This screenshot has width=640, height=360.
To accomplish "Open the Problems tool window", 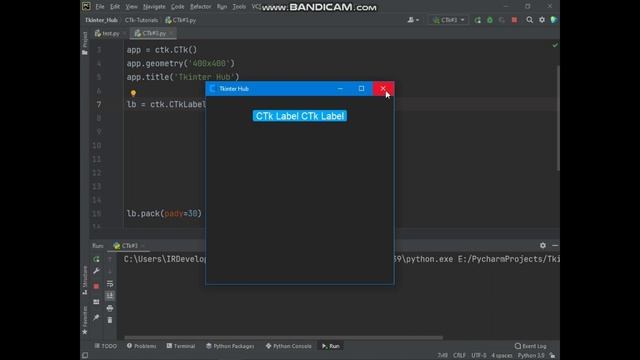I will (x=141, y=346).
